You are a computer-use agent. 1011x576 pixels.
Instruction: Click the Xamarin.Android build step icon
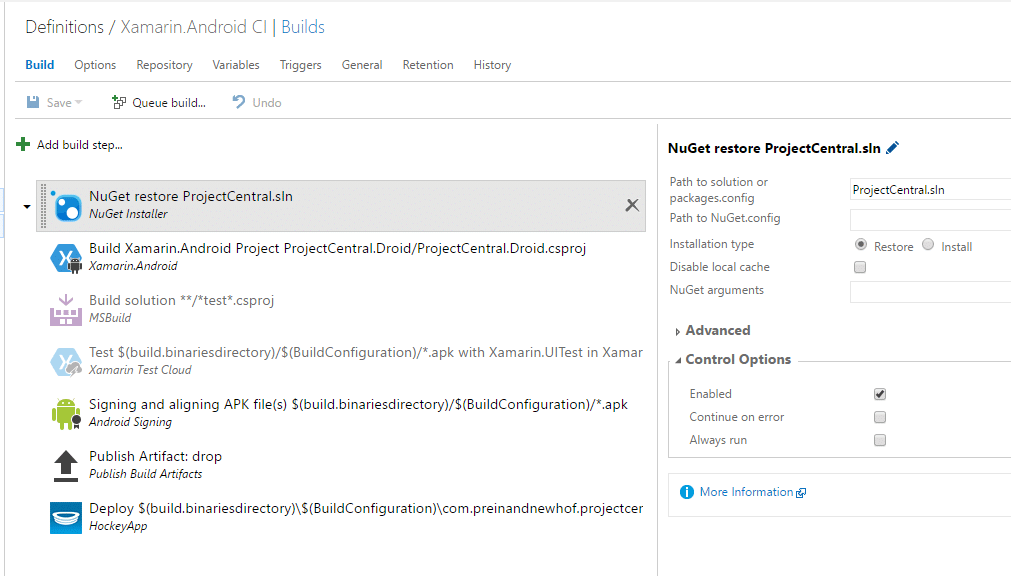tap(66, 258)
